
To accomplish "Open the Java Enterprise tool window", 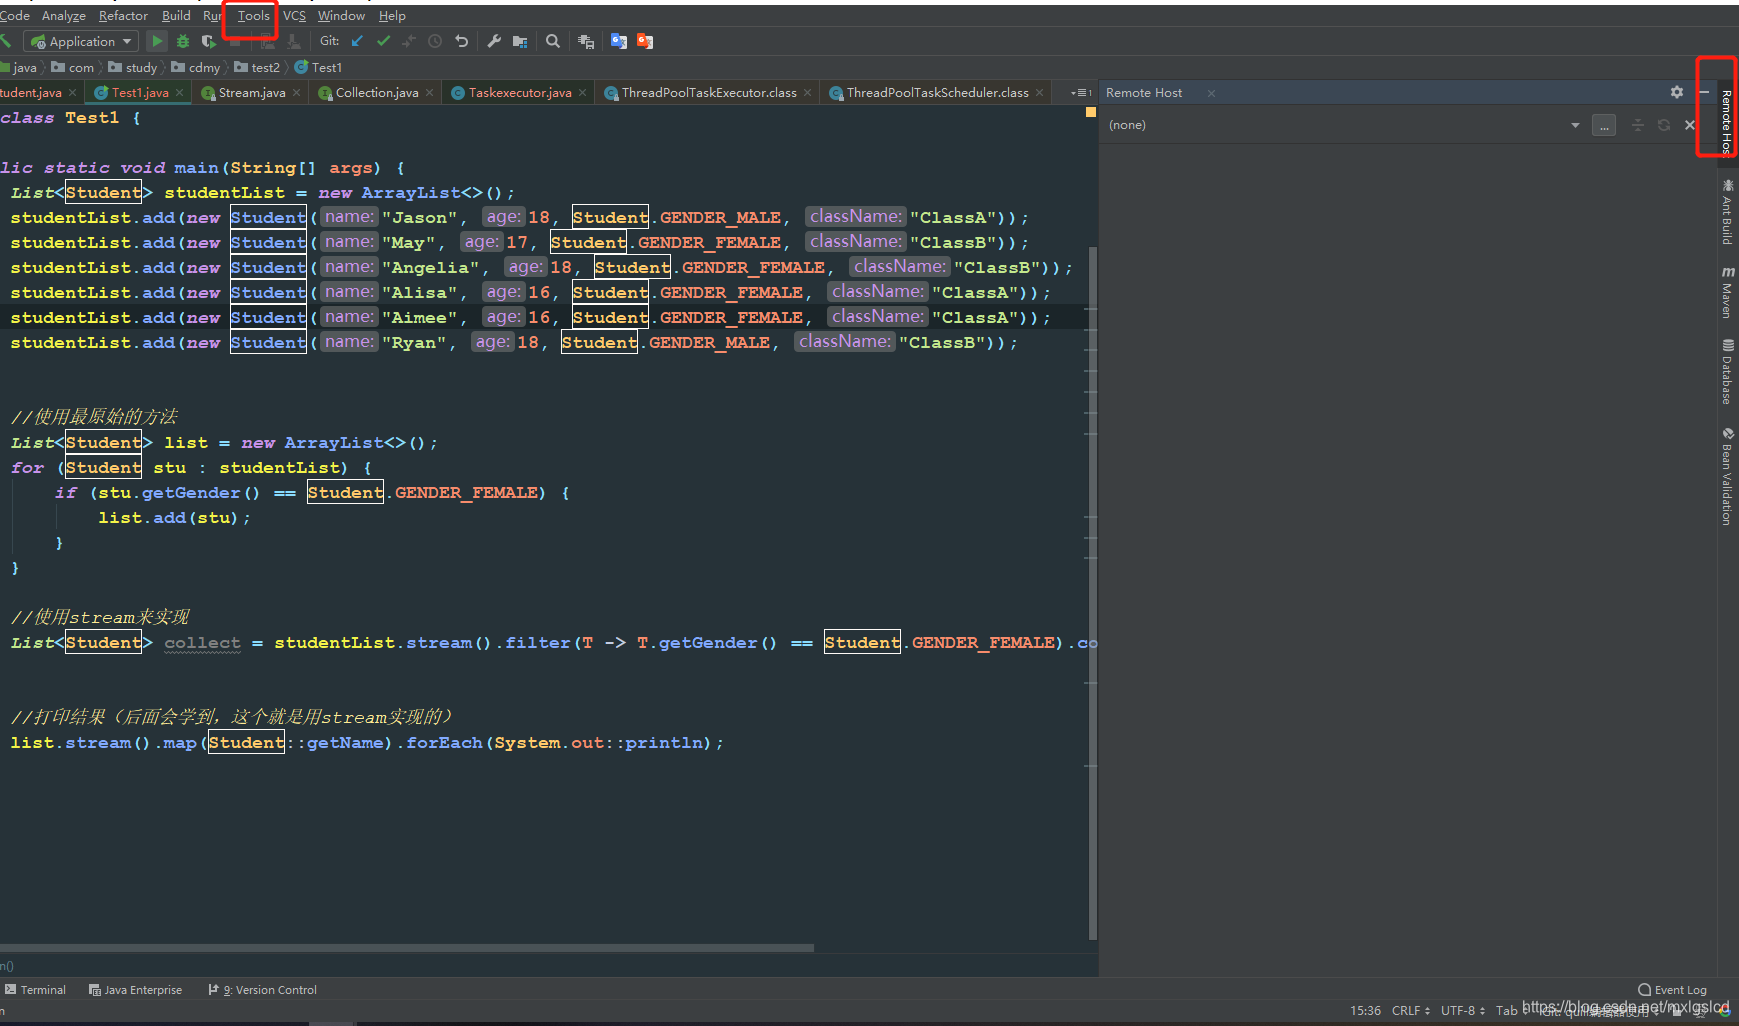I will tap(135, 989).
